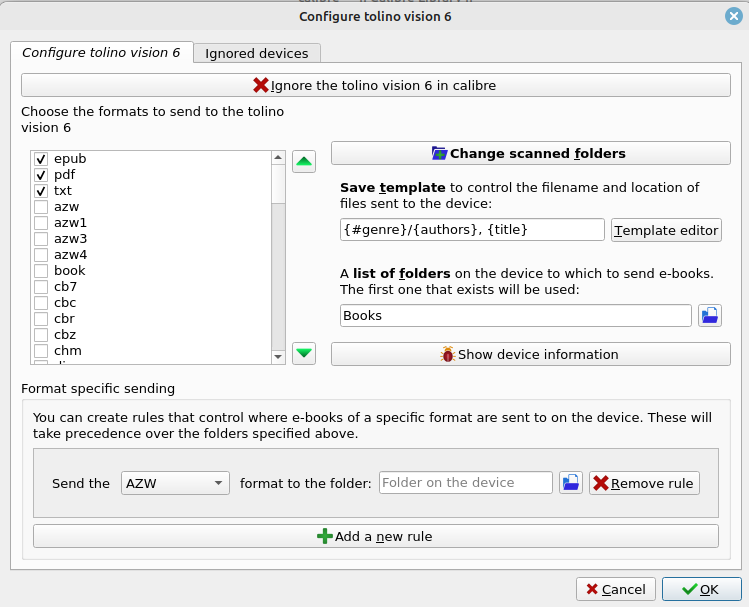Select the Configure tolino vision 6 tab
Viewport: 749px width, 607px height.
(100, 53)
